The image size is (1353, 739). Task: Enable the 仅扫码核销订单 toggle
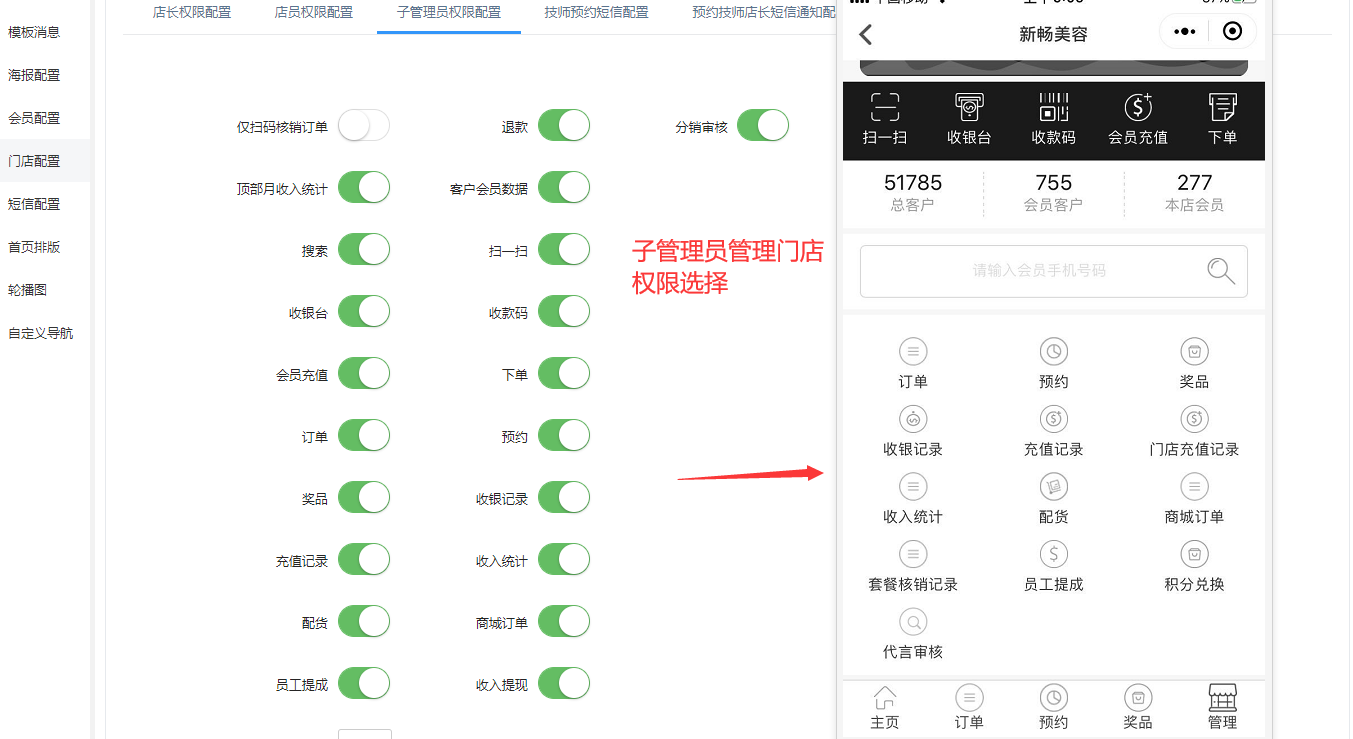363,126
